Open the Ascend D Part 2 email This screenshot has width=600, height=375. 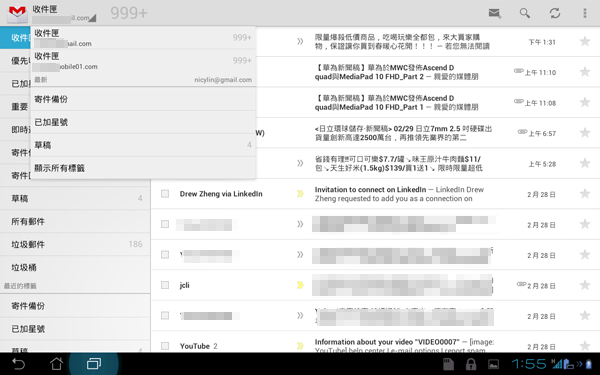tap(396, 72)
